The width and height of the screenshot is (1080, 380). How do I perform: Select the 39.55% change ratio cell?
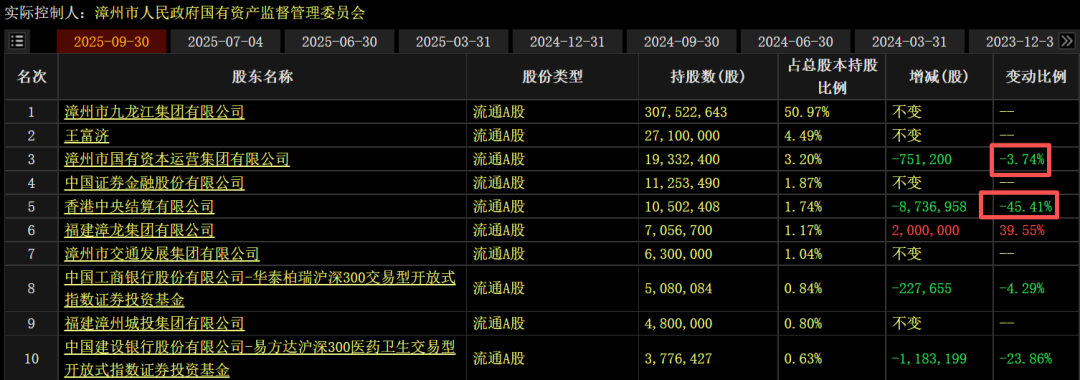pos(1021,230)
